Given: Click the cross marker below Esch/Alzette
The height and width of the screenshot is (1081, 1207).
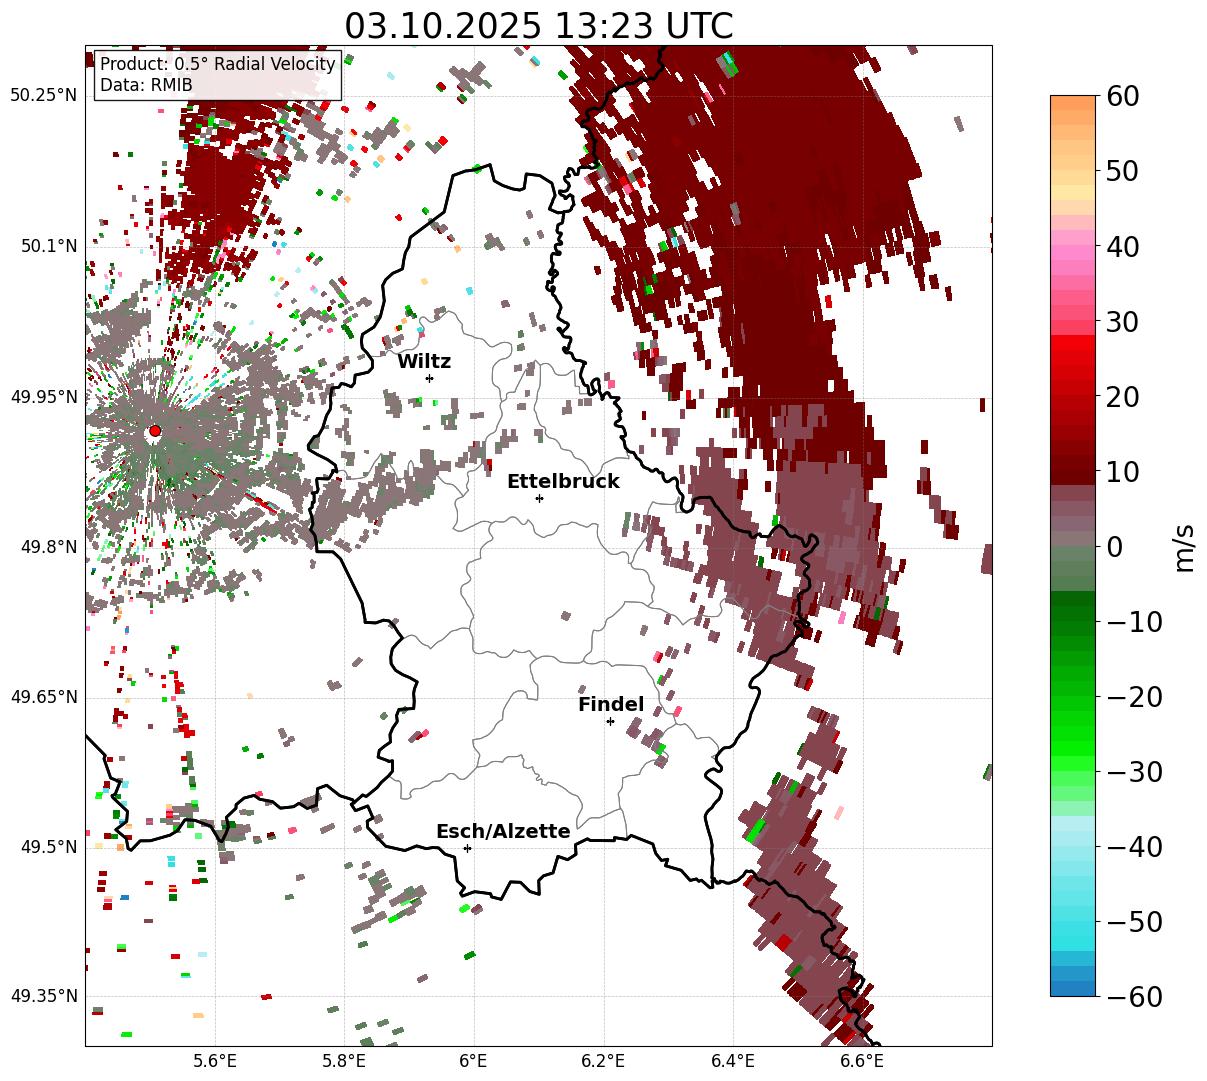Looking at the screenshot, I should tap(467, 848).
